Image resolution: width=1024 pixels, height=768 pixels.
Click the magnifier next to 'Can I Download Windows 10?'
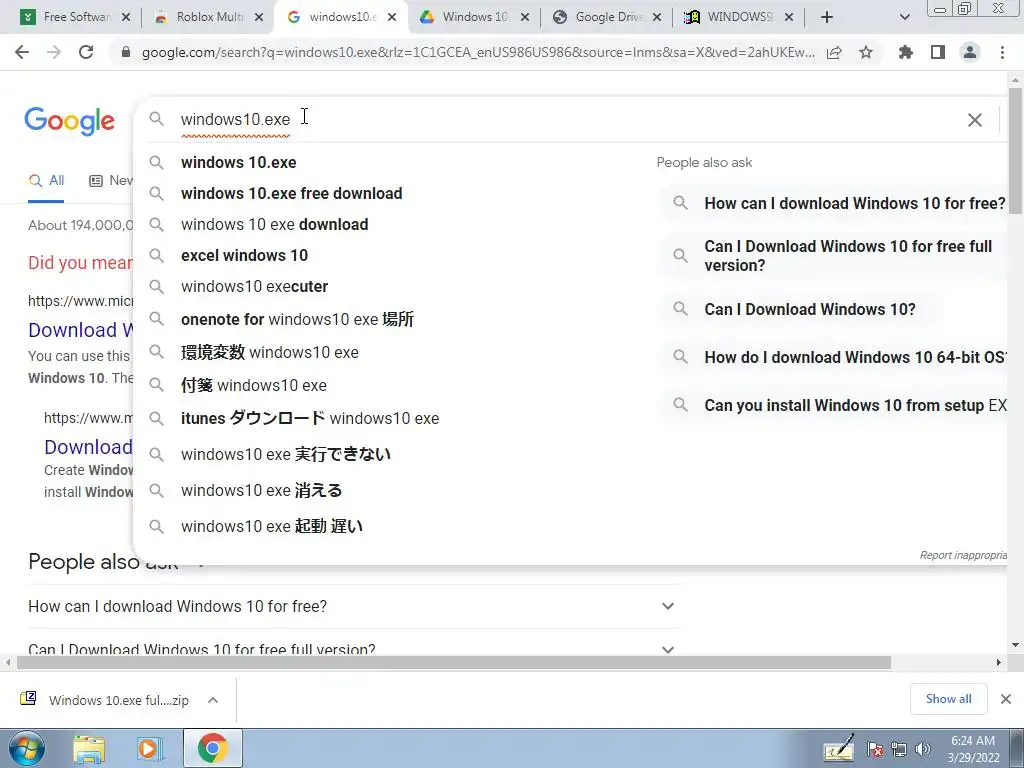pos(680,309)
